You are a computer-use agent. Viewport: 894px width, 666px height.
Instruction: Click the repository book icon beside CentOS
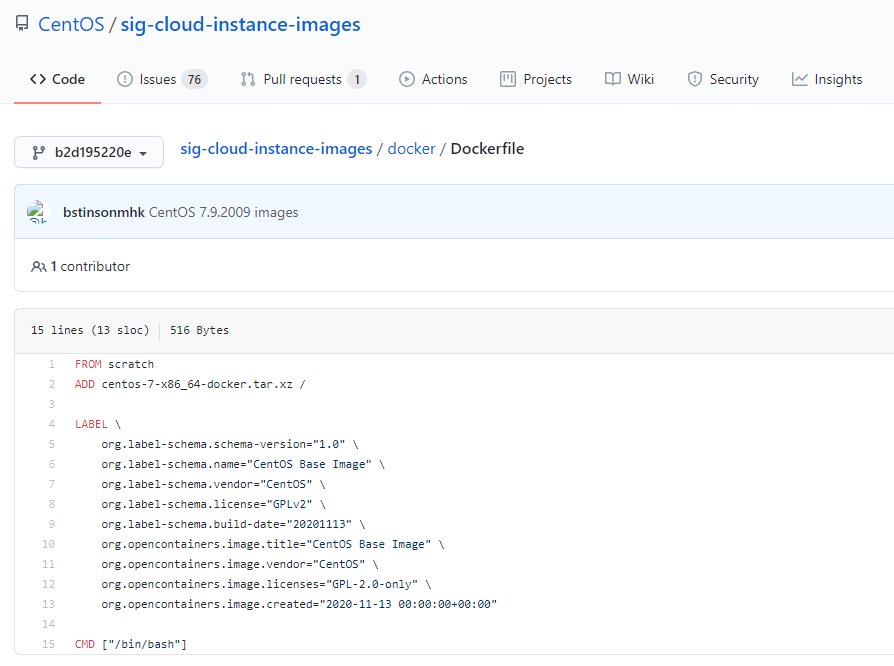coord(22,24)
